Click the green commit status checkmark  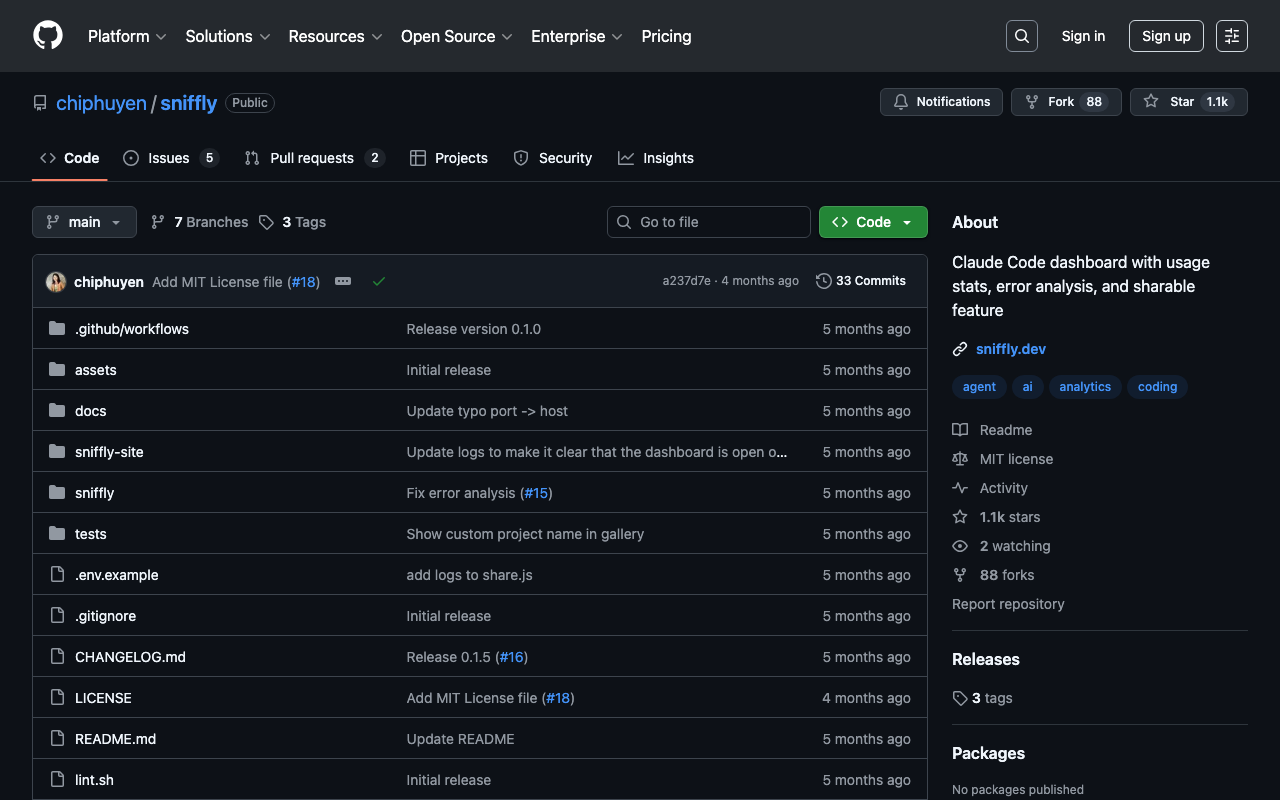[379, 281]
